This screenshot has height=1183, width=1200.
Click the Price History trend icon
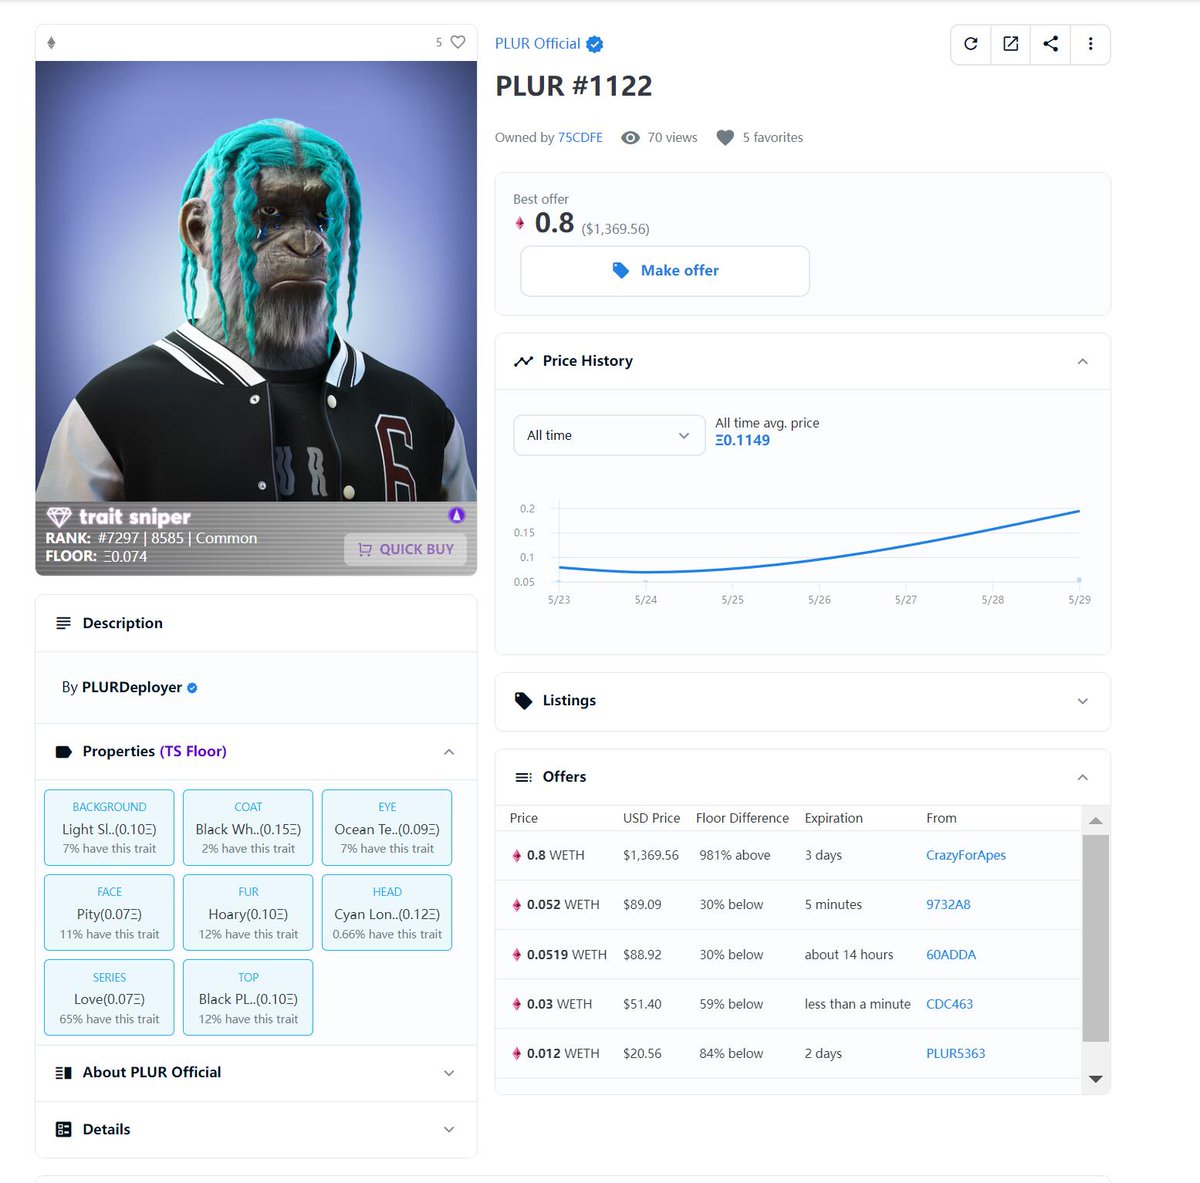pos(523,361)
